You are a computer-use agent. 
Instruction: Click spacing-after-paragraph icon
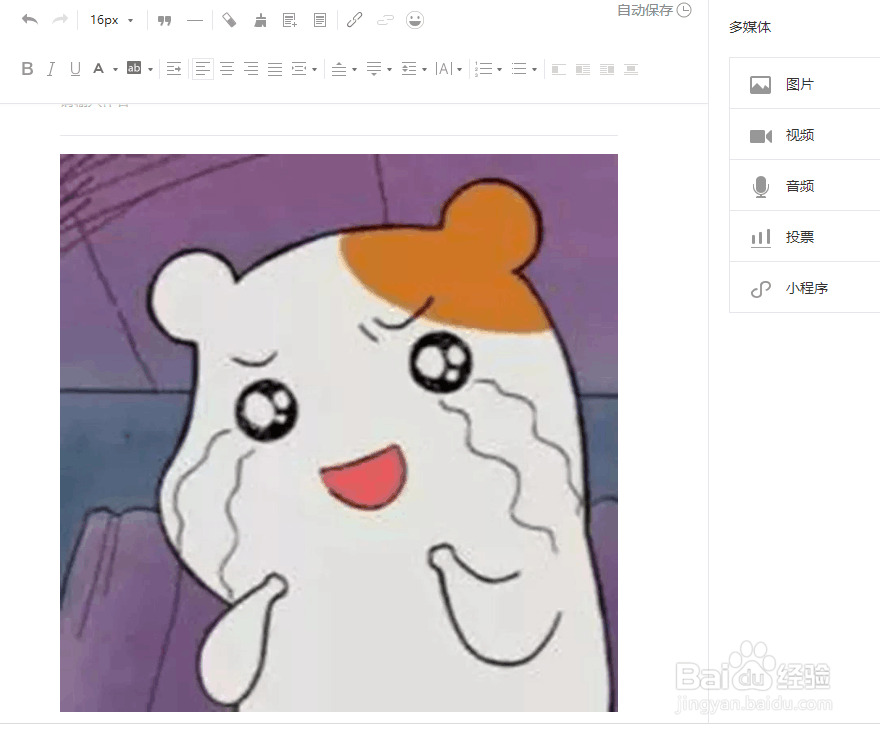click(374, 70)
